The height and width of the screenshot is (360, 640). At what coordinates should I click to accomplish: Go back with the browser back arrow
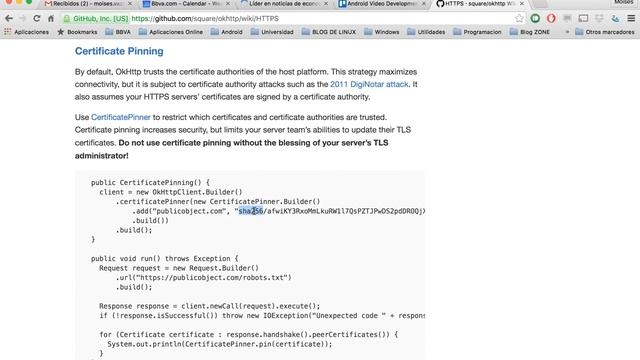point(9,18)
